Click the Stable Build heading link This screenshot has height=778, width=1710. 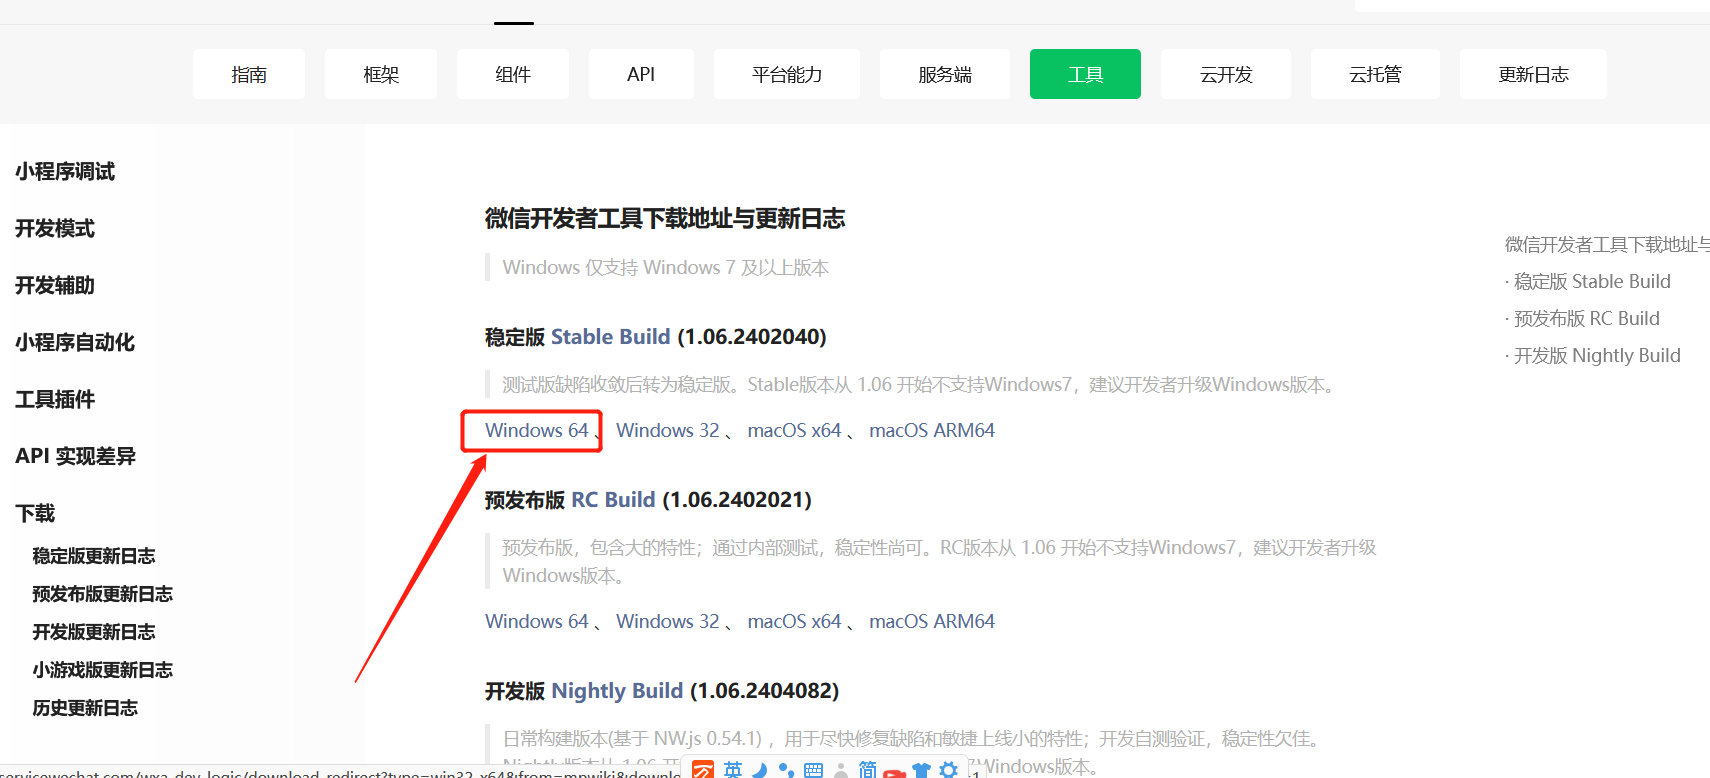(x=611, y=337)
